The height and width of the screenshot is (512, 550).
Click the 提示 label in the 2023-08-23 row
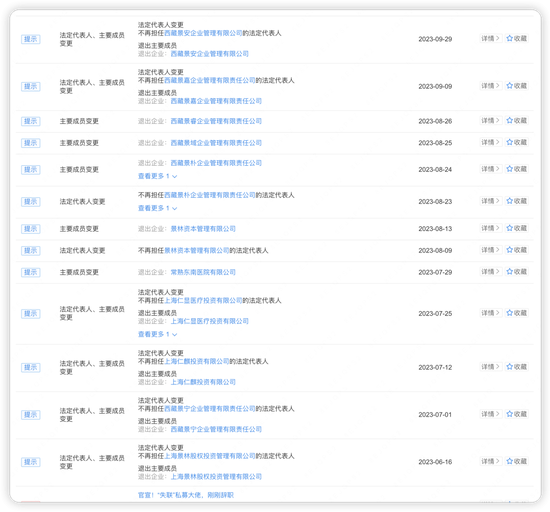pos(31,202)
